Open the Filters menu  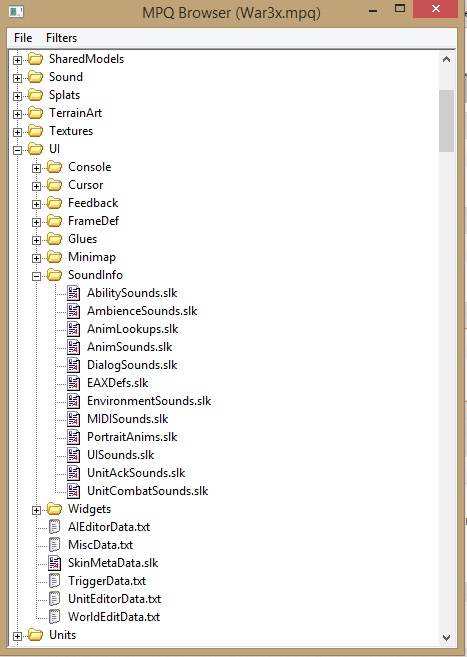point(62,38)
